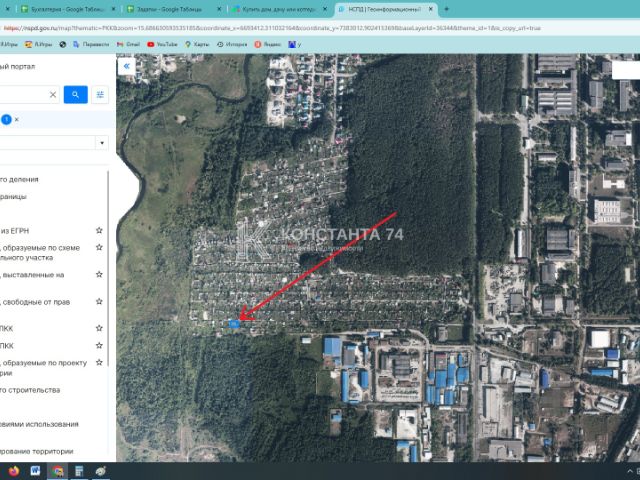Image resolution: width=640 pixels, height=480 pixels.
Task: Open the 'Яндекс' bookmark
Action: 268,44
